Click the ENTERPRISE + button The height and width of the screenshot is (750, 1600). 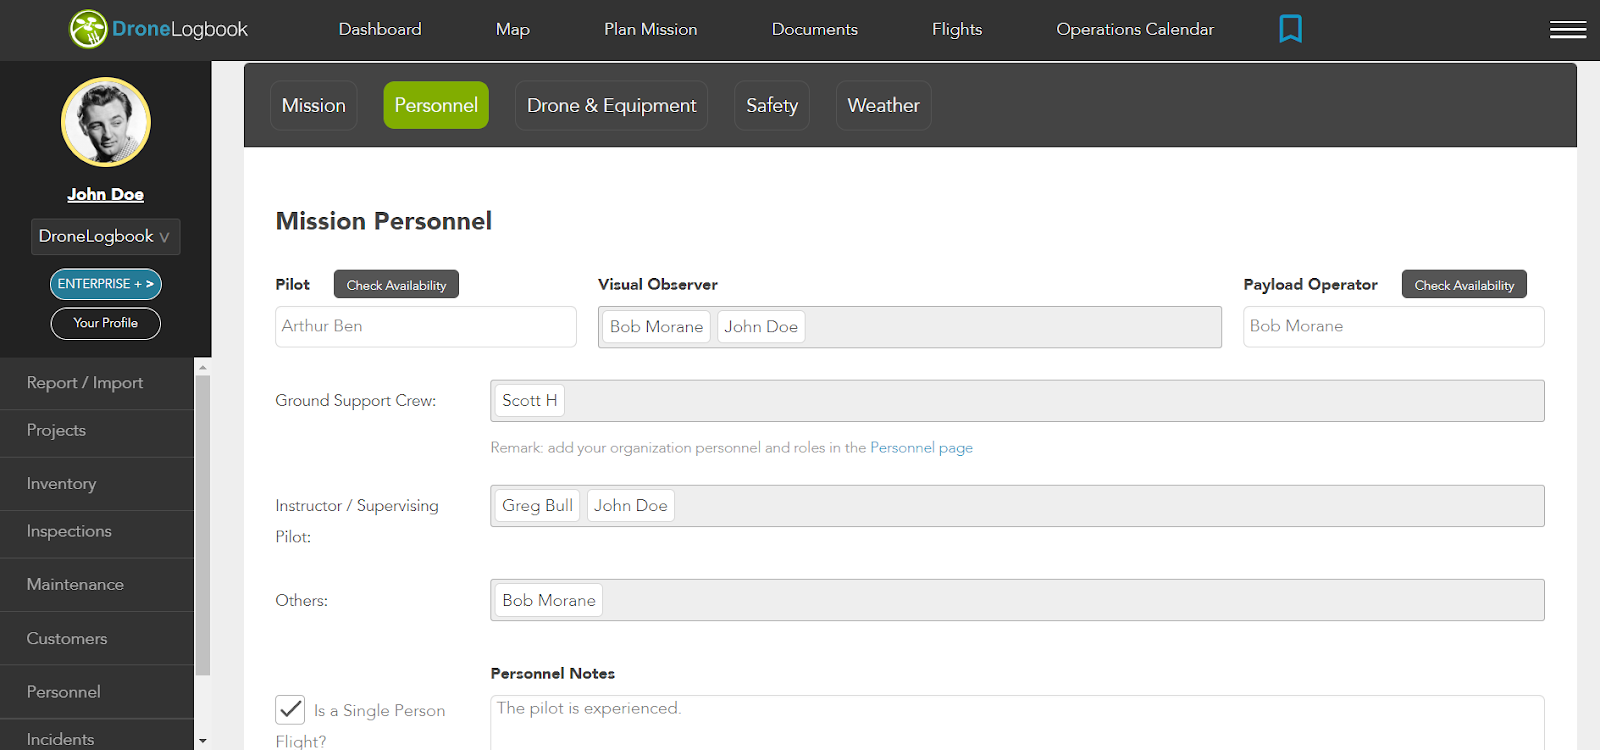[106, 284]
